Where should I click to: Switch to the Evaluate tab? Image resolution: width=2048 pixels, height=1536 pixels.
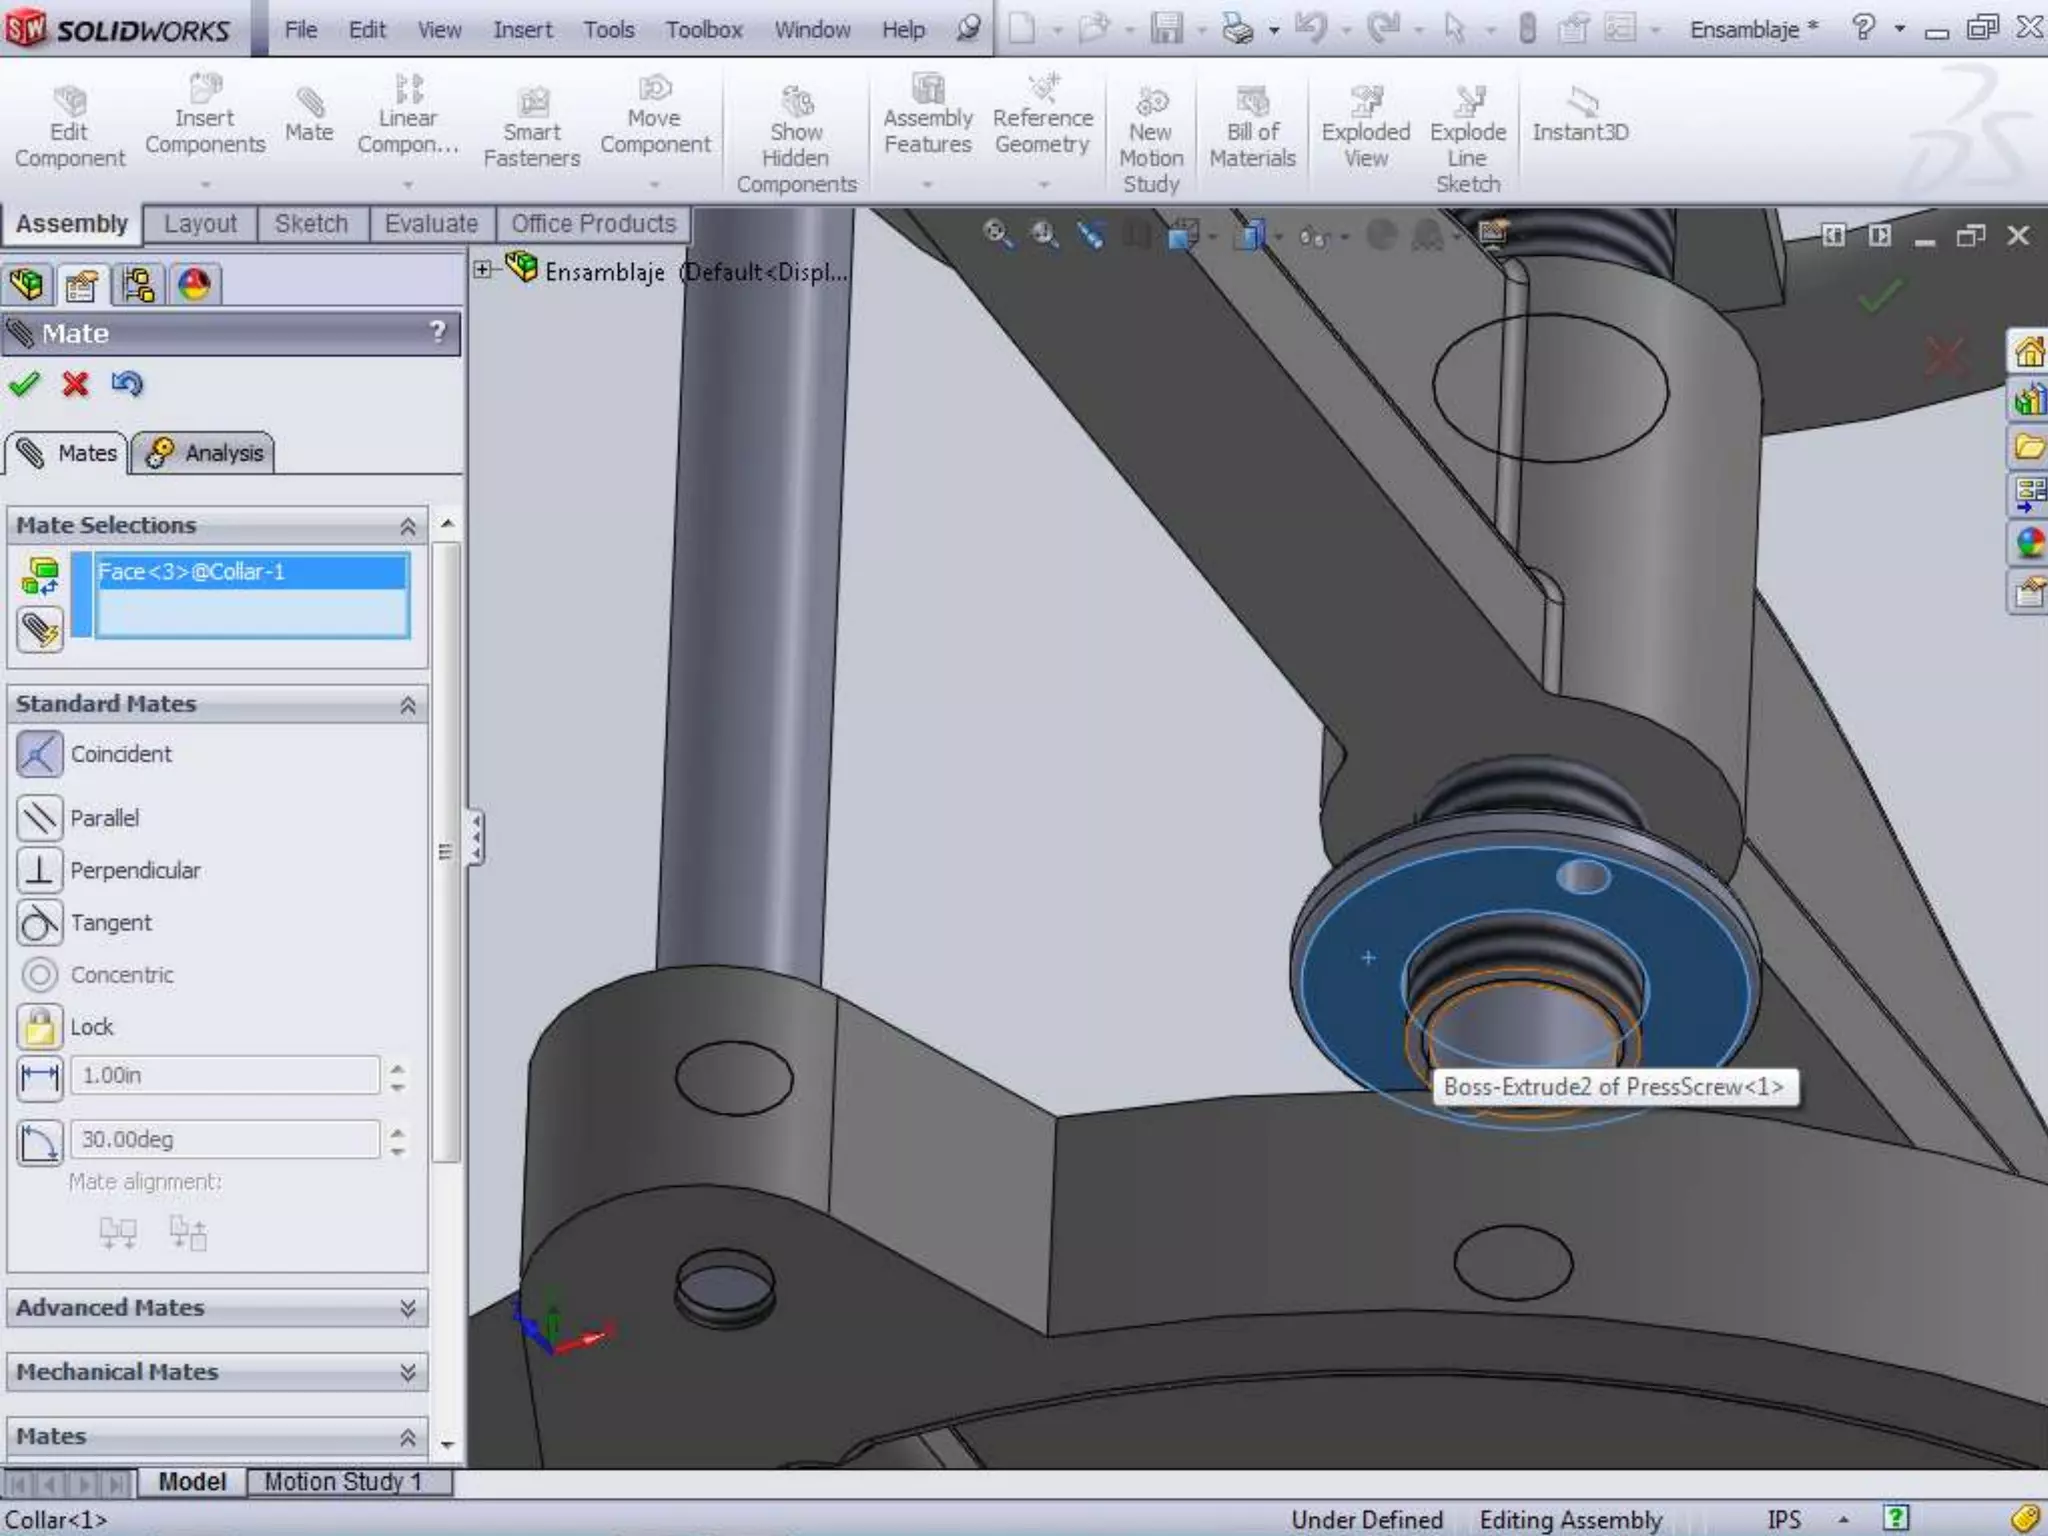431,224
